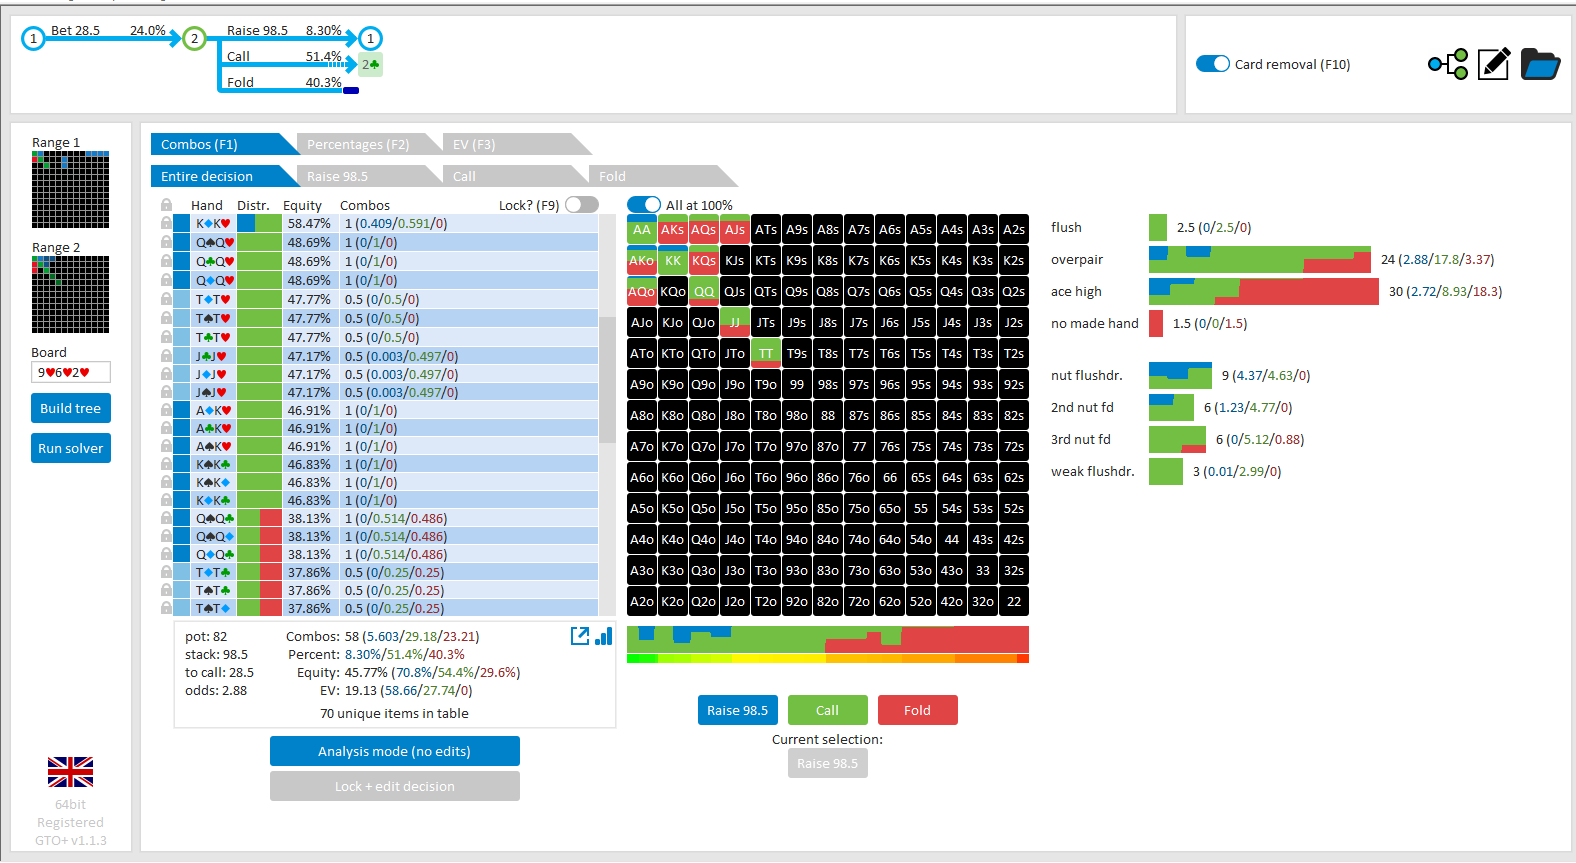Click the disabled Raise 98.5 selection button
The image size is (1576, 863).
[x=827, y=763]
